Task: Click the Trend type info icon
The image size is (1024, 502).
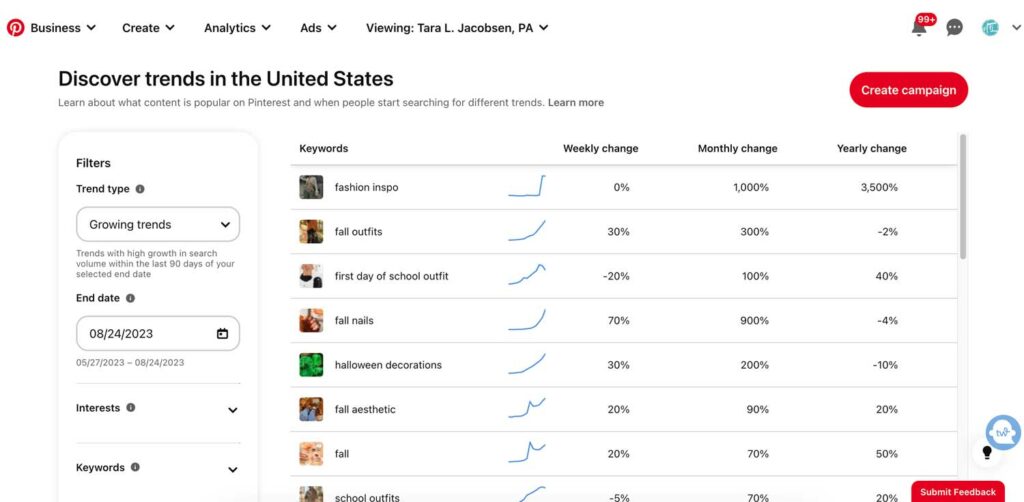Action: pyautogui.click(x=140, y=189)
